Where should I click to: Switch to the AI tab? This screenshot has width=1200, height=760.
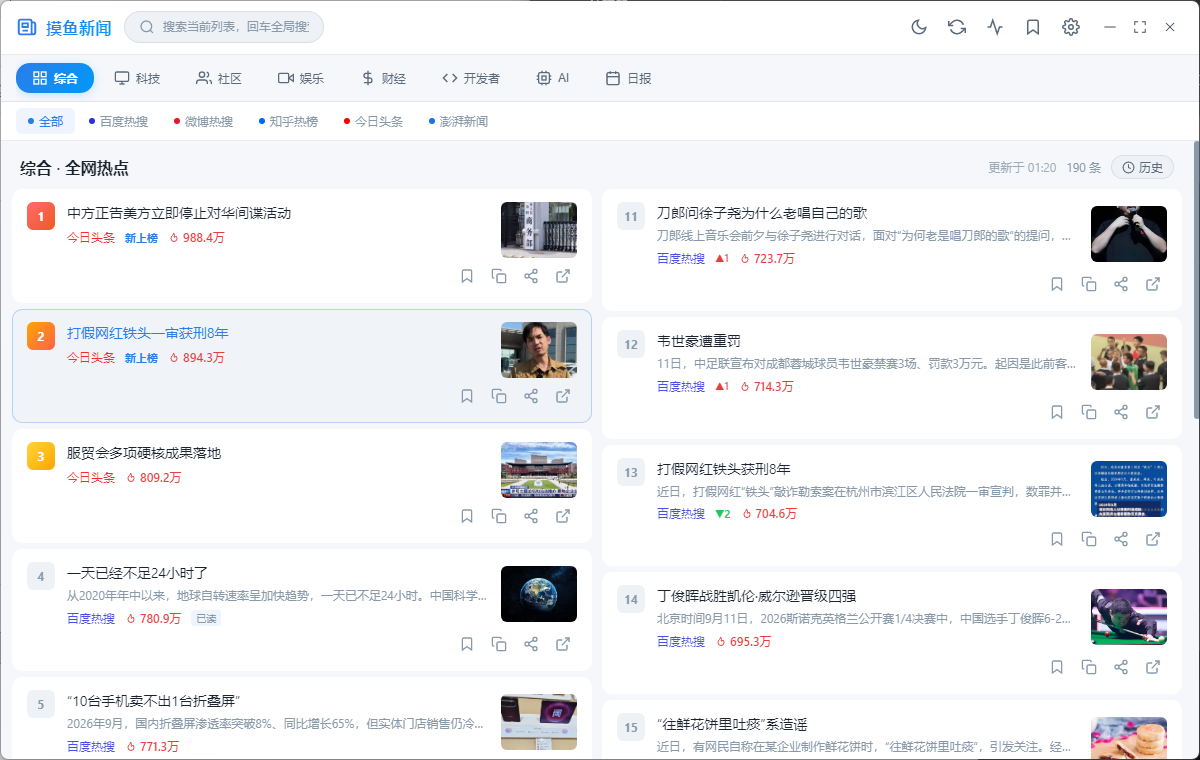(553, 78)
